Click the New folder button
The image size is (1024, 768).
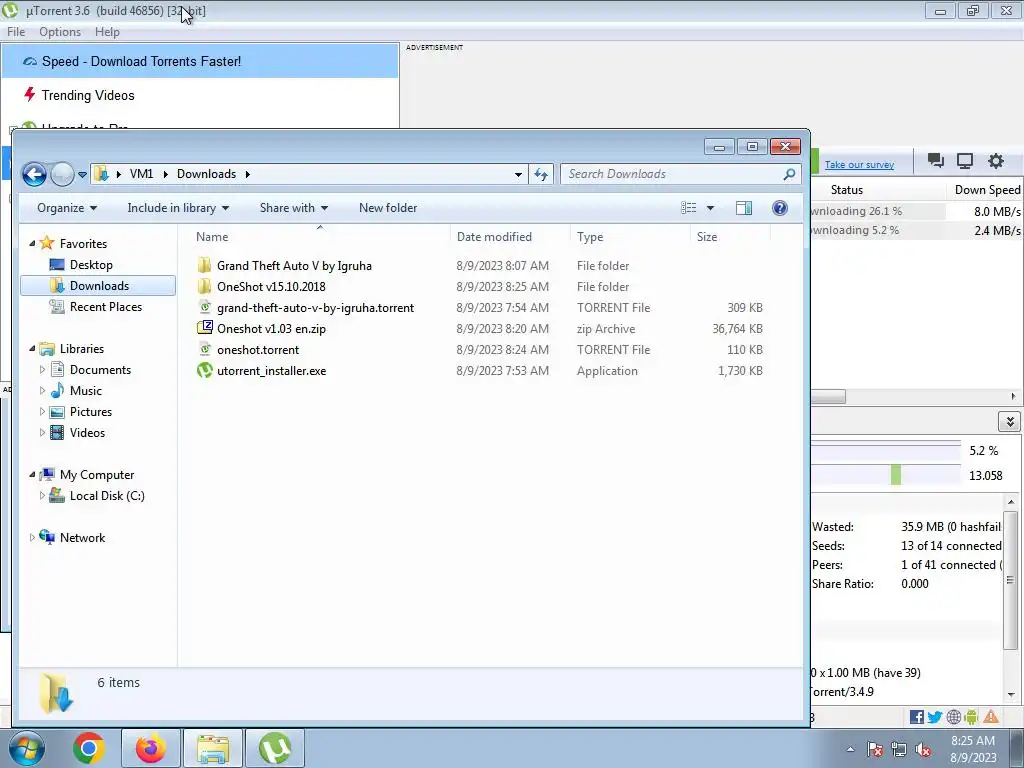click(x=388, y=208)
